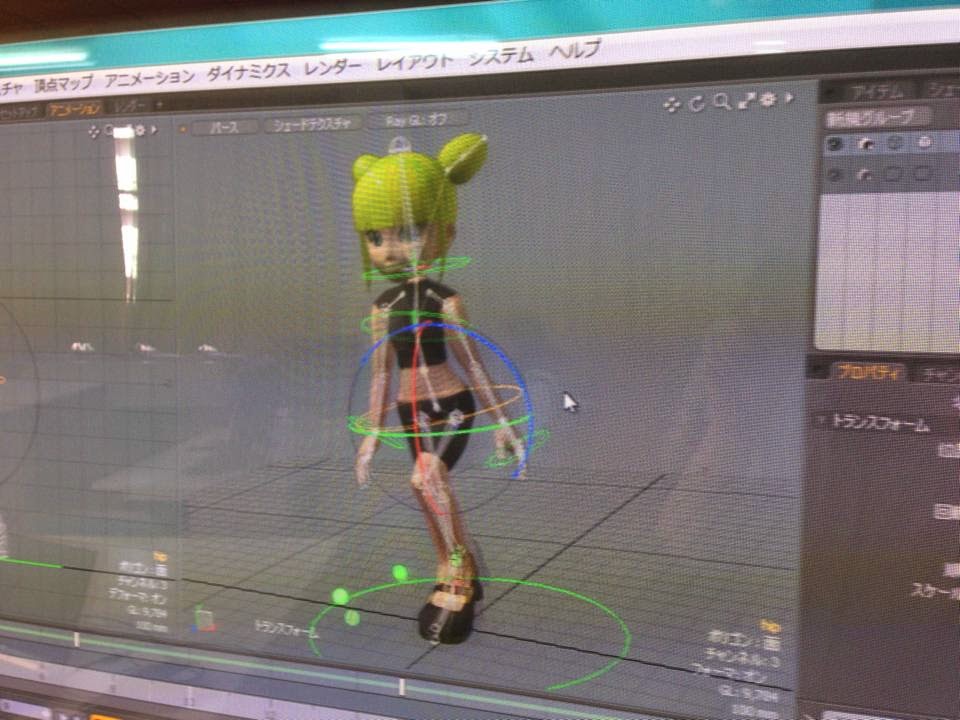The width and height of the screenshot is (960, 720).
Task: Open the パース view type dropdown
Action: [x=224, y=127]
